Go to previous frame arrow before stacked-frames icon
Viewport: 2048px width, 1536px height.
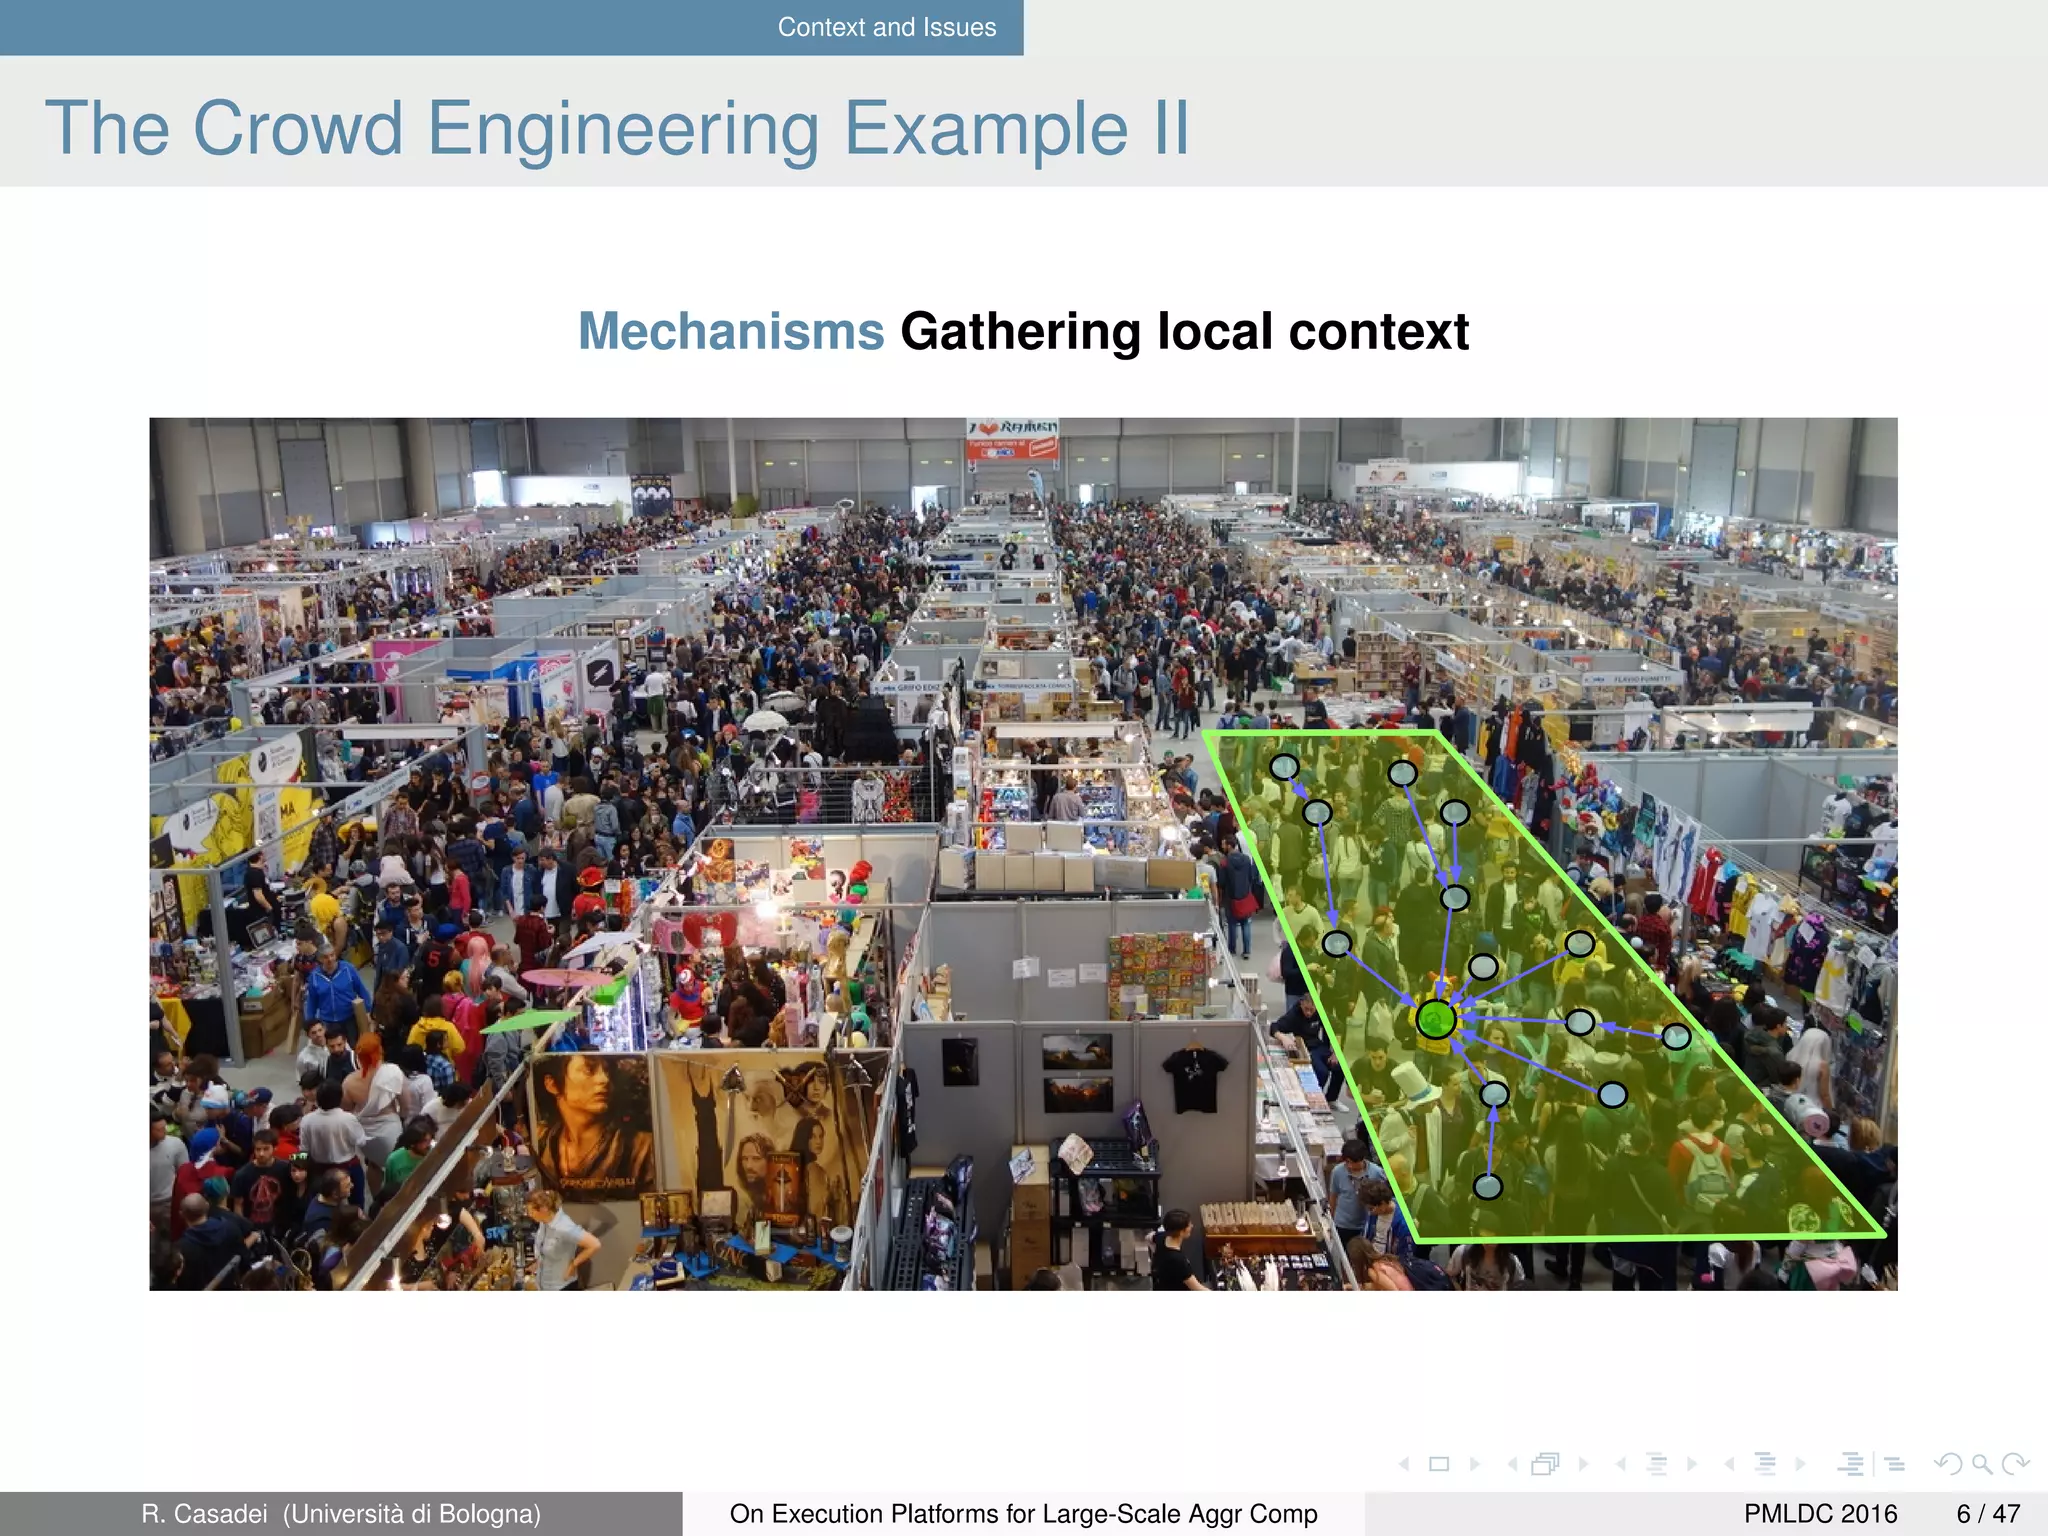click(x=1513, y=1464)
